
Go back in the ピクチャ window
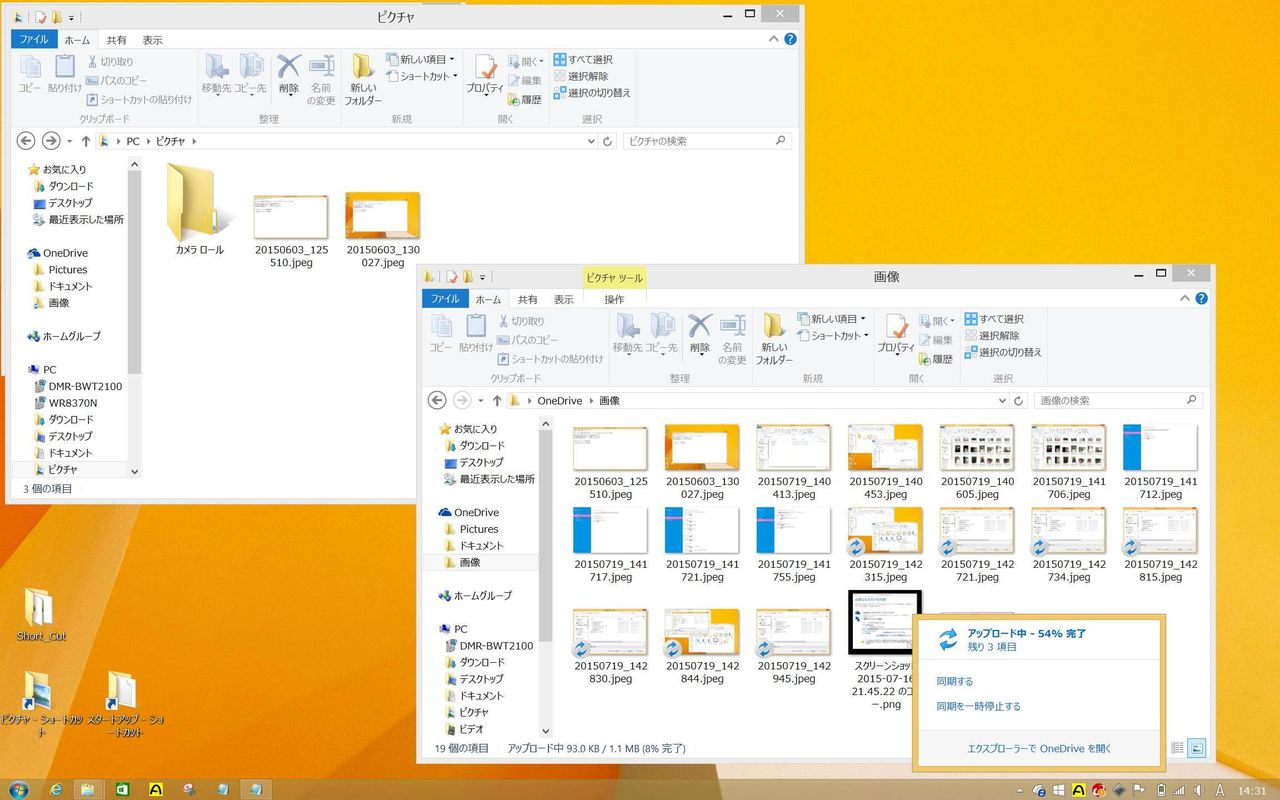(x=26, y=141)
